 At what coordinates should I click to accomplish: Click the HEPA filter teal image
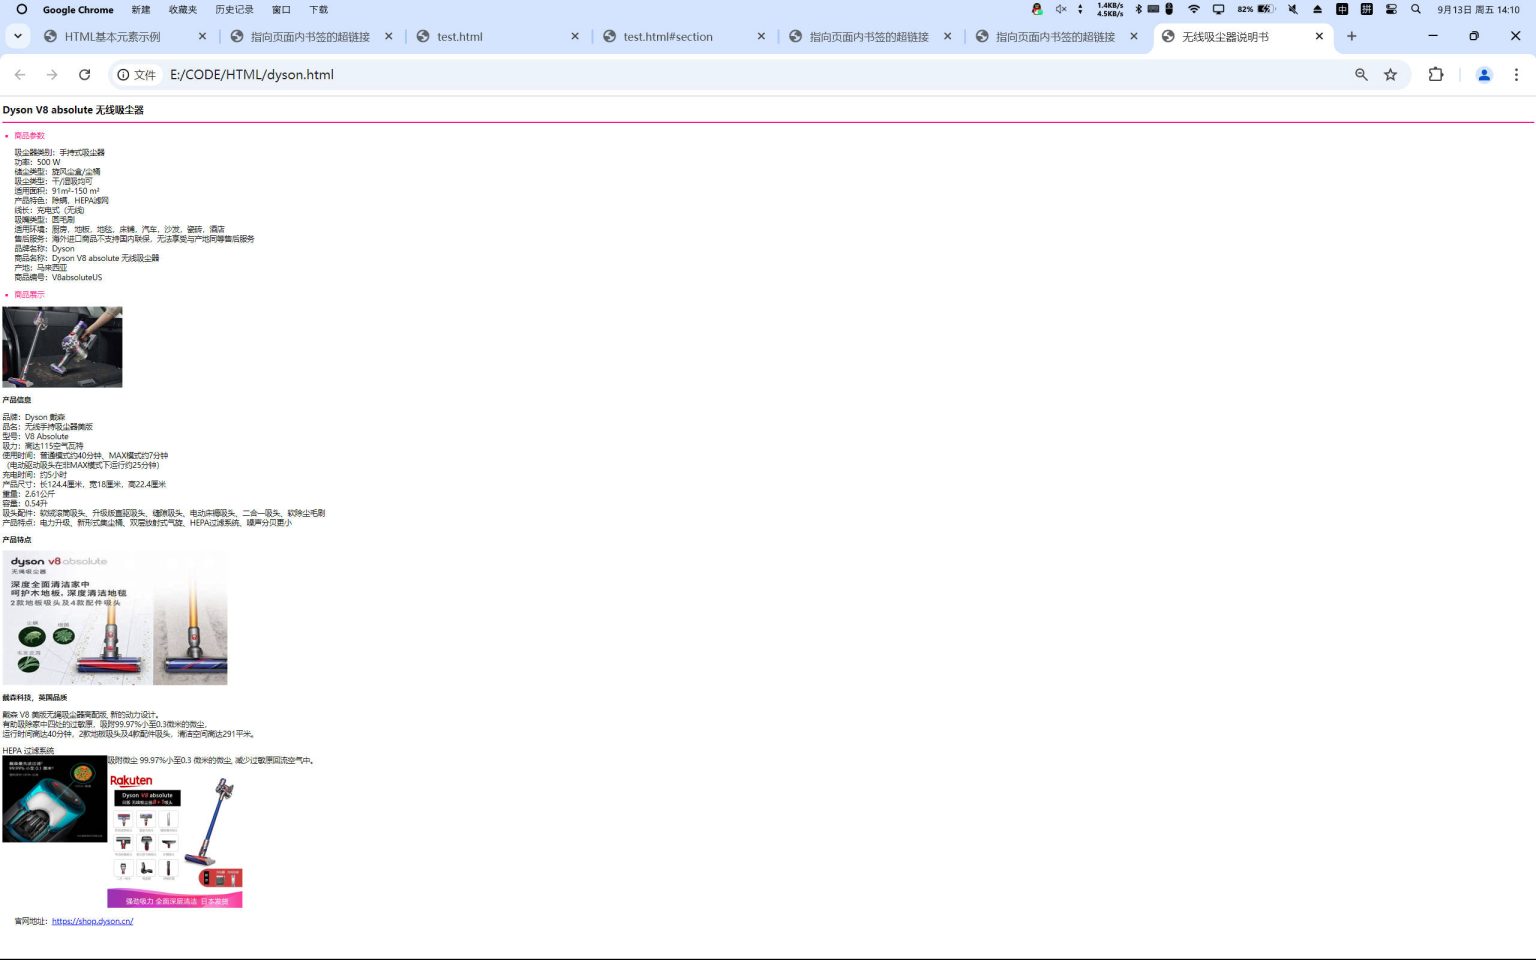pyautogui.click(x=54, y=798)
